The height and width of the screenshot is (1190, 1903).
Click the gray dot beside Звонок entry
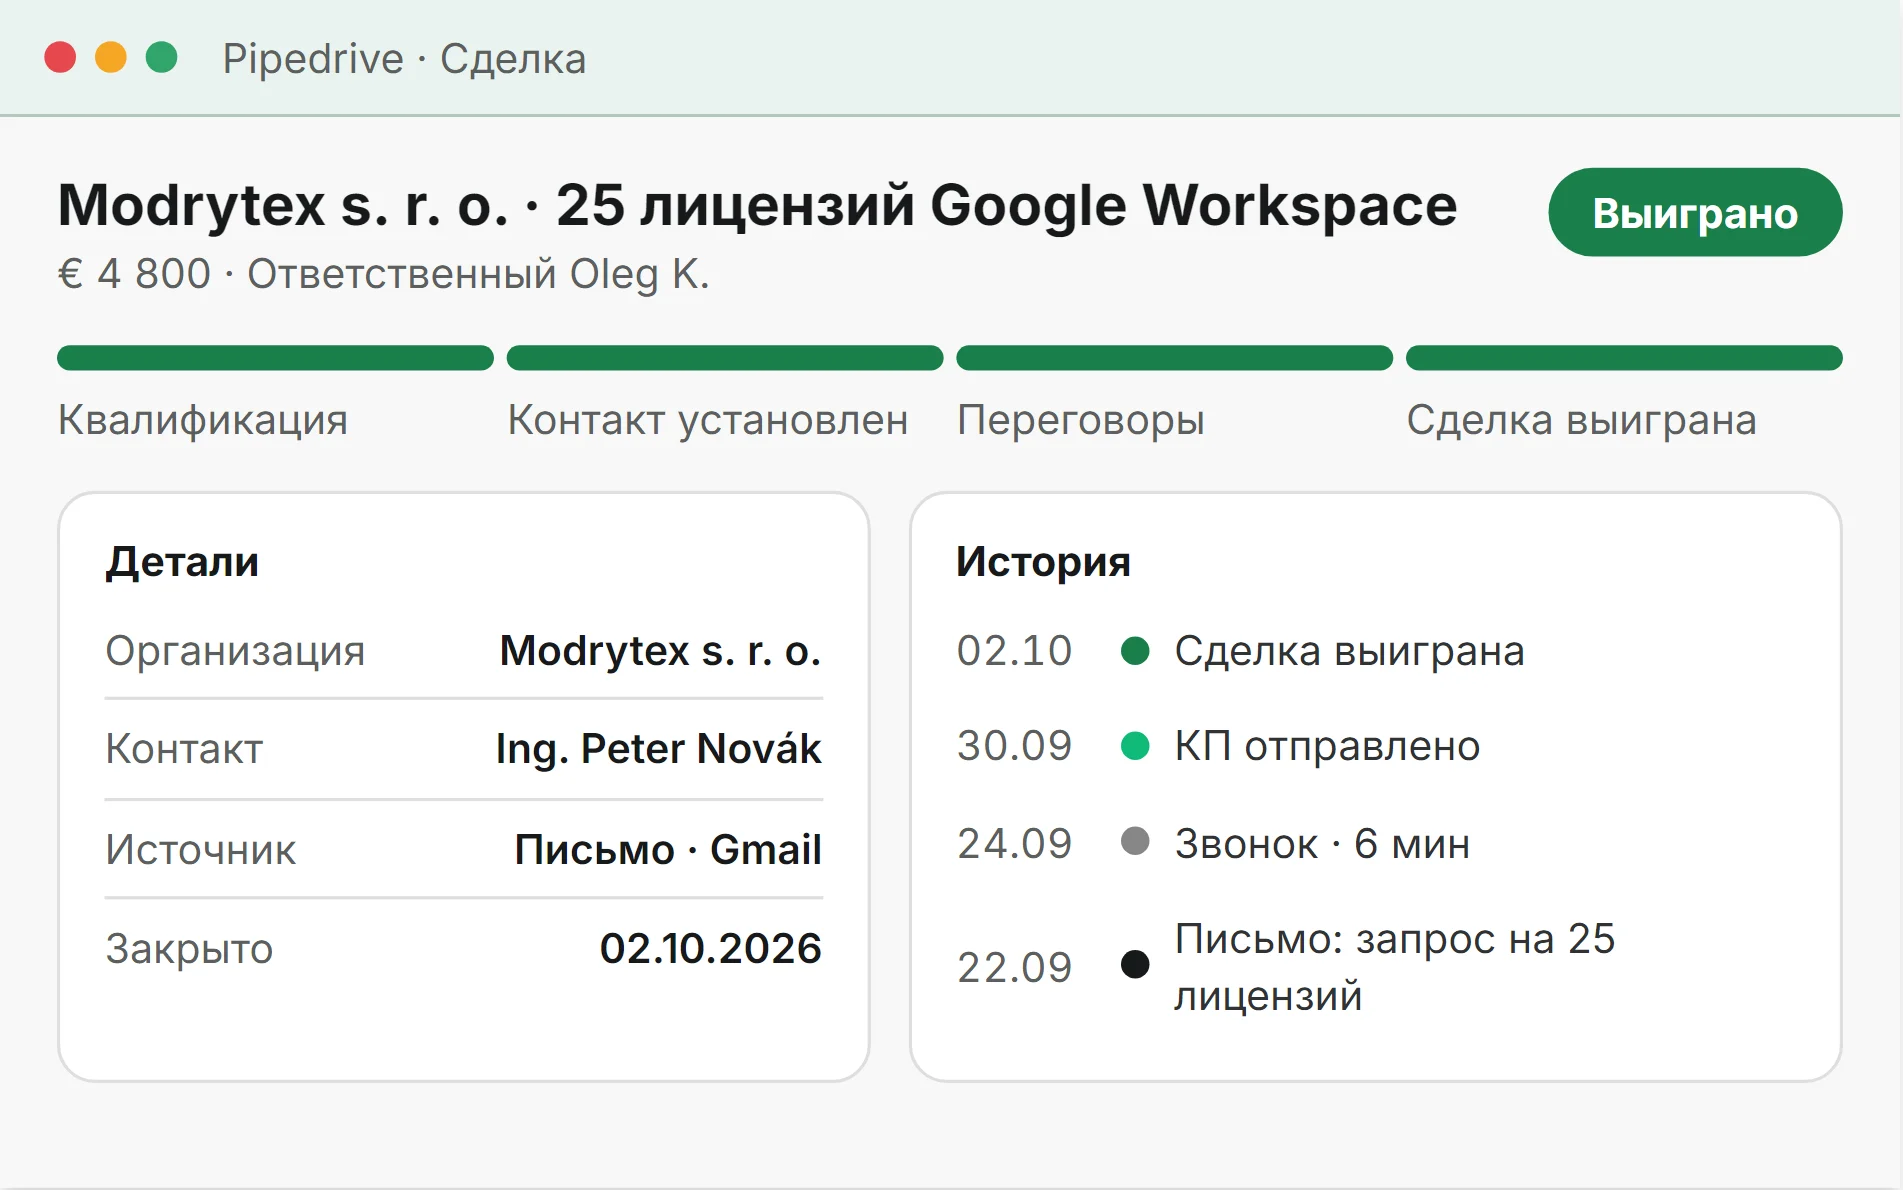(x=1135, y=841)
